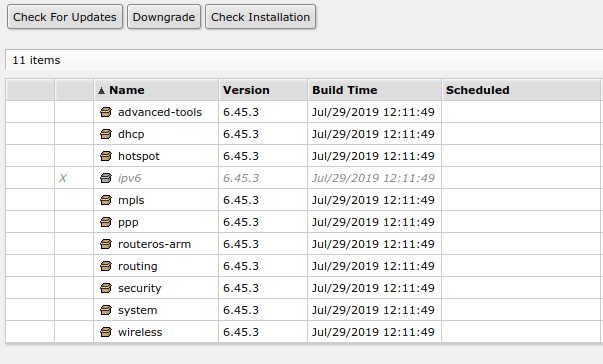Click the Downgrade button
The image size is (603, 364).
coord(164,17)
